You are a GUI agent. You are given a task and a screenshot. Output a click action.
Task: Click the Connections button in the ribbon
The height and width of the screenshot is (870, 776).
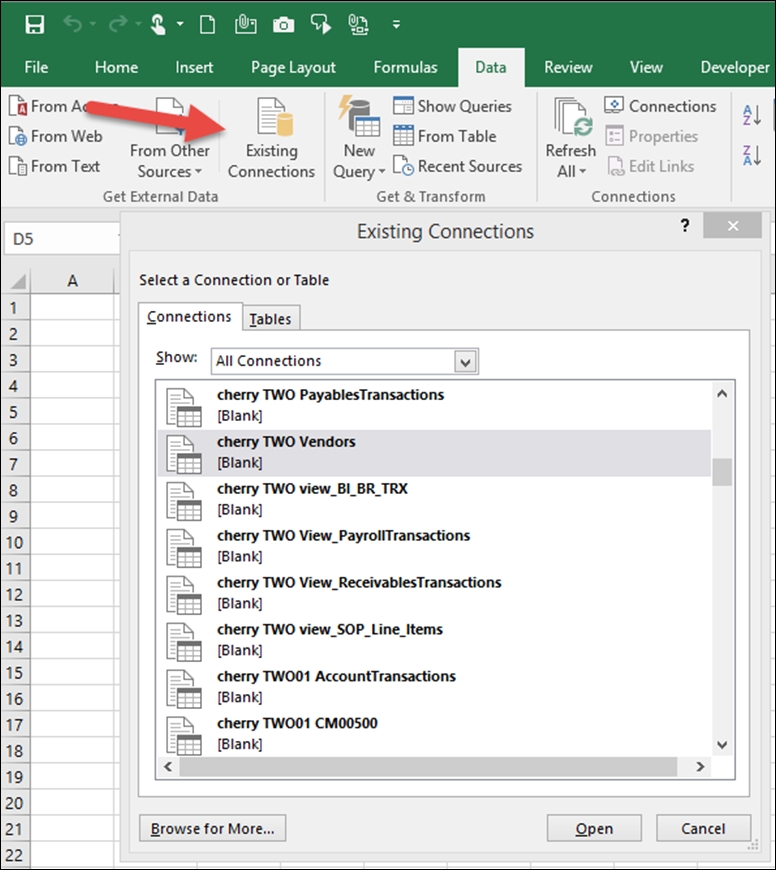pos(661,106)
